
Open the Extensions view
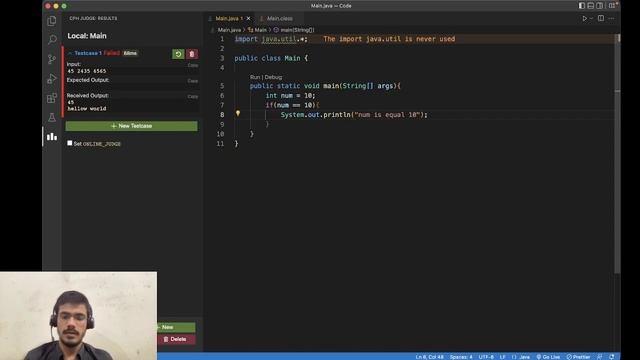(52, 98)
